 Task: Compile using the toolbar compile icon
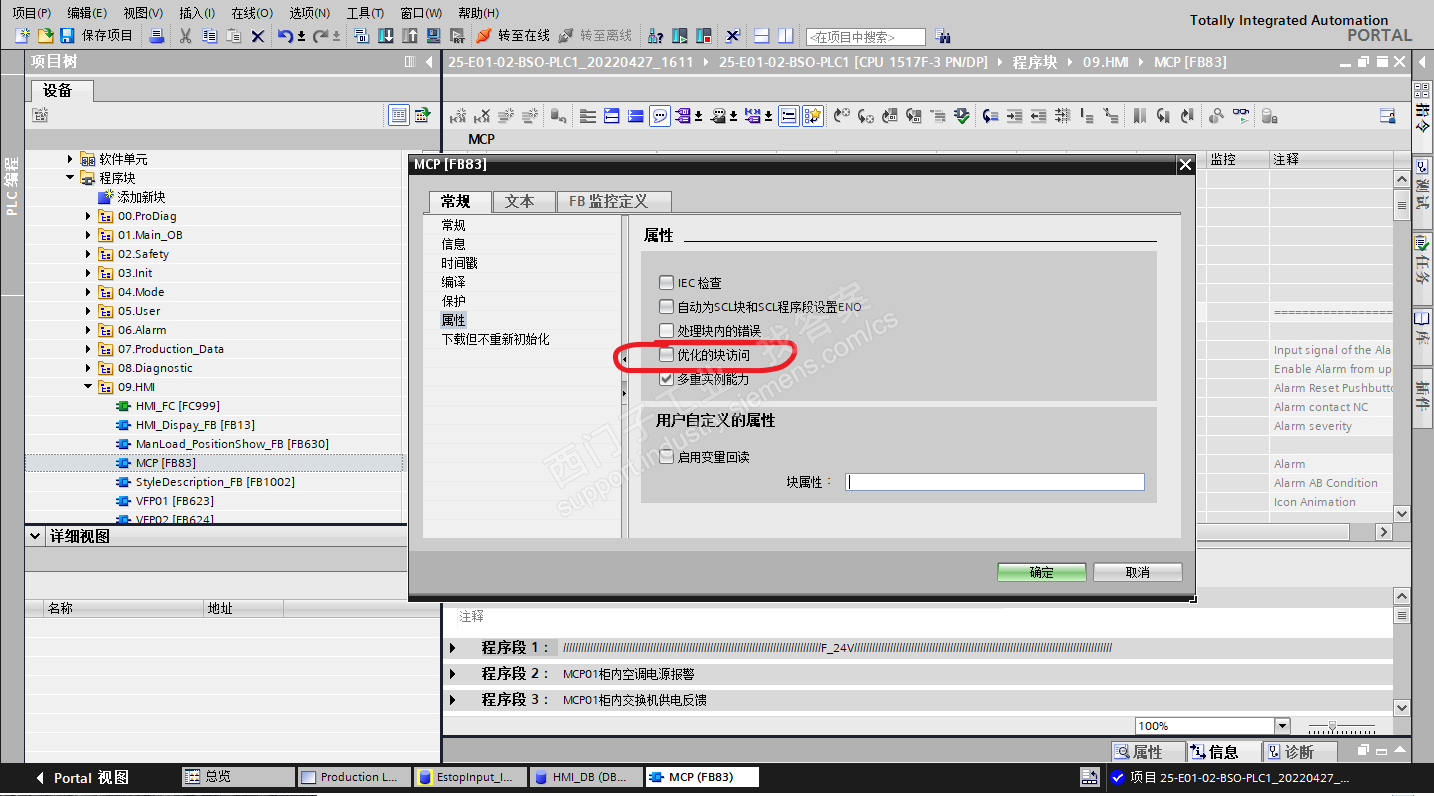(x=361, y=36)
